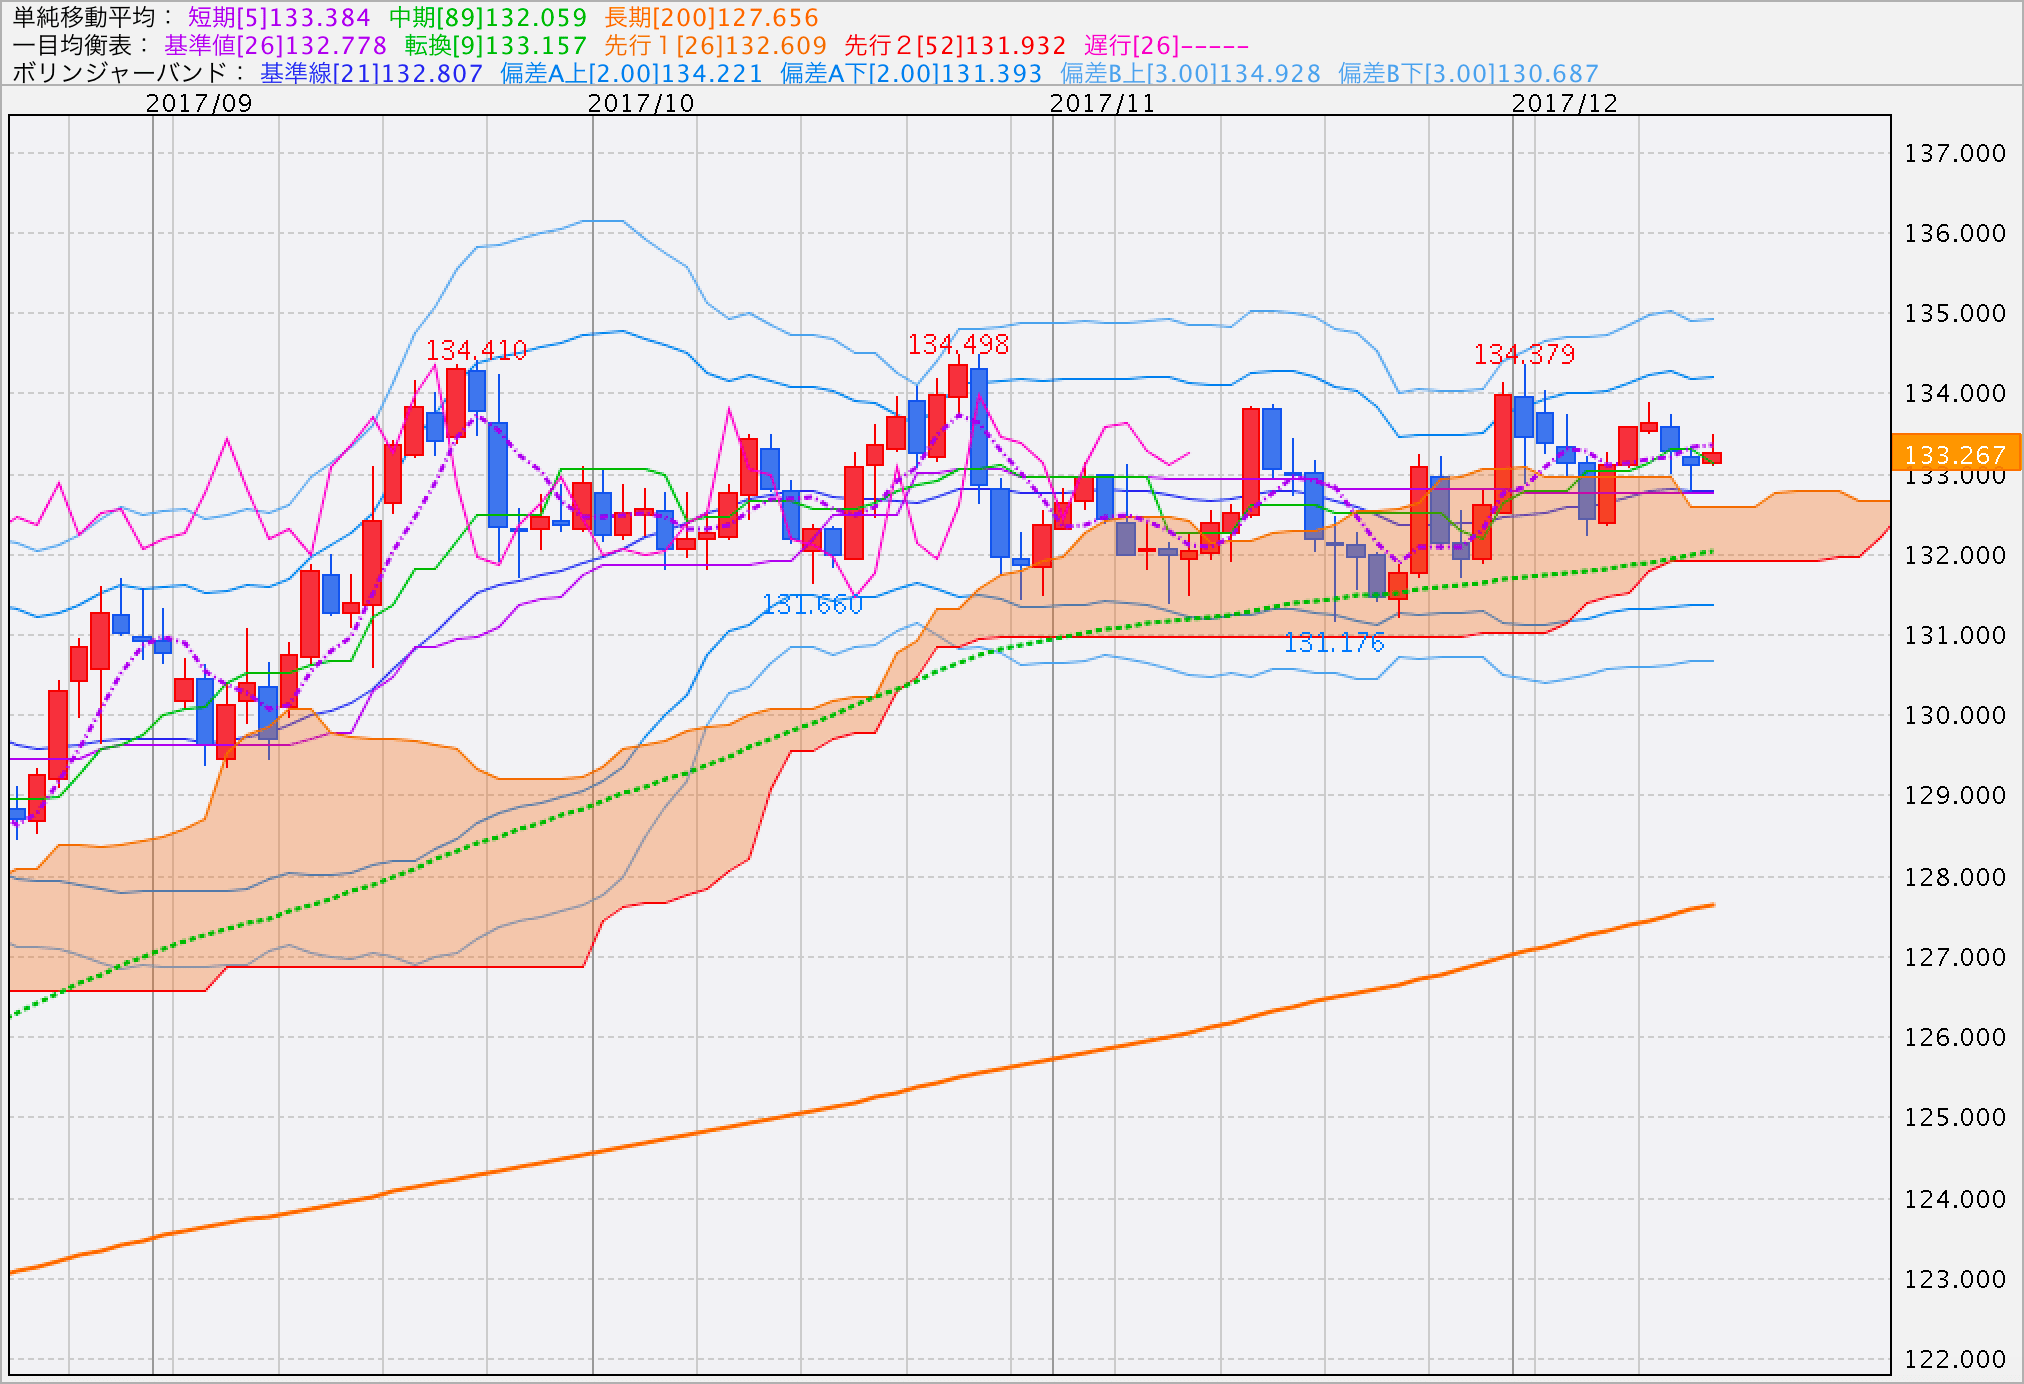
Task: Click the 125.000 price axis label
Action: tap(1955, 1117)
